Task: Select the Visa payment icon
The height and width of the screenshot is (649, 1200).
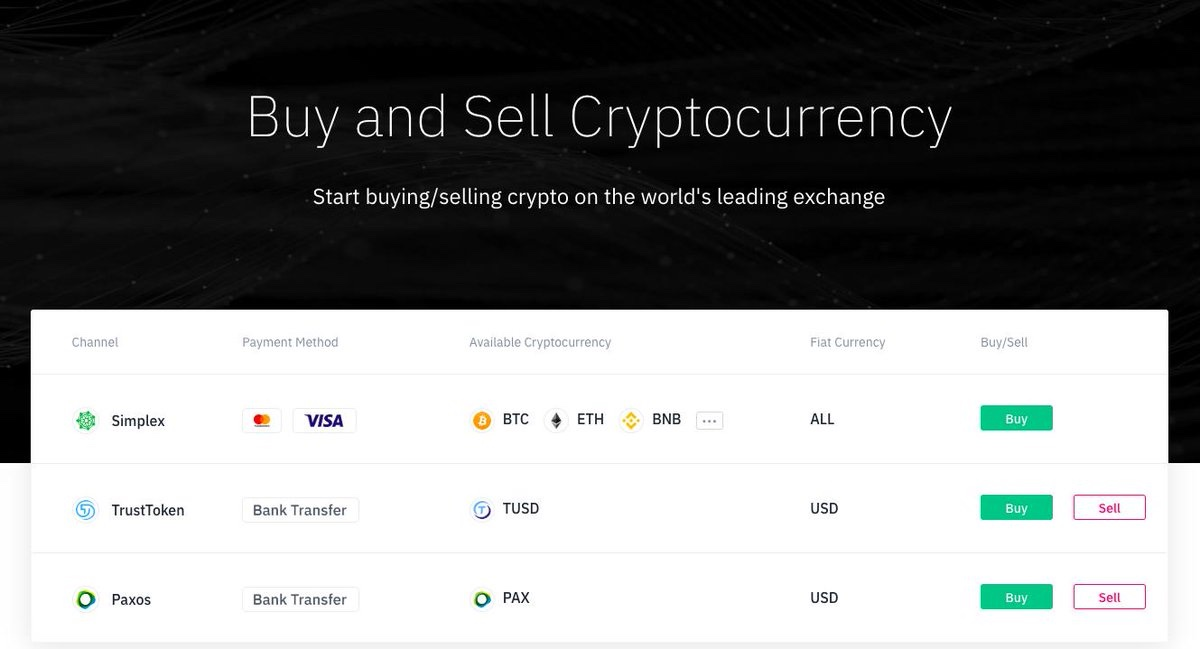Action: (x=324, y=420)
